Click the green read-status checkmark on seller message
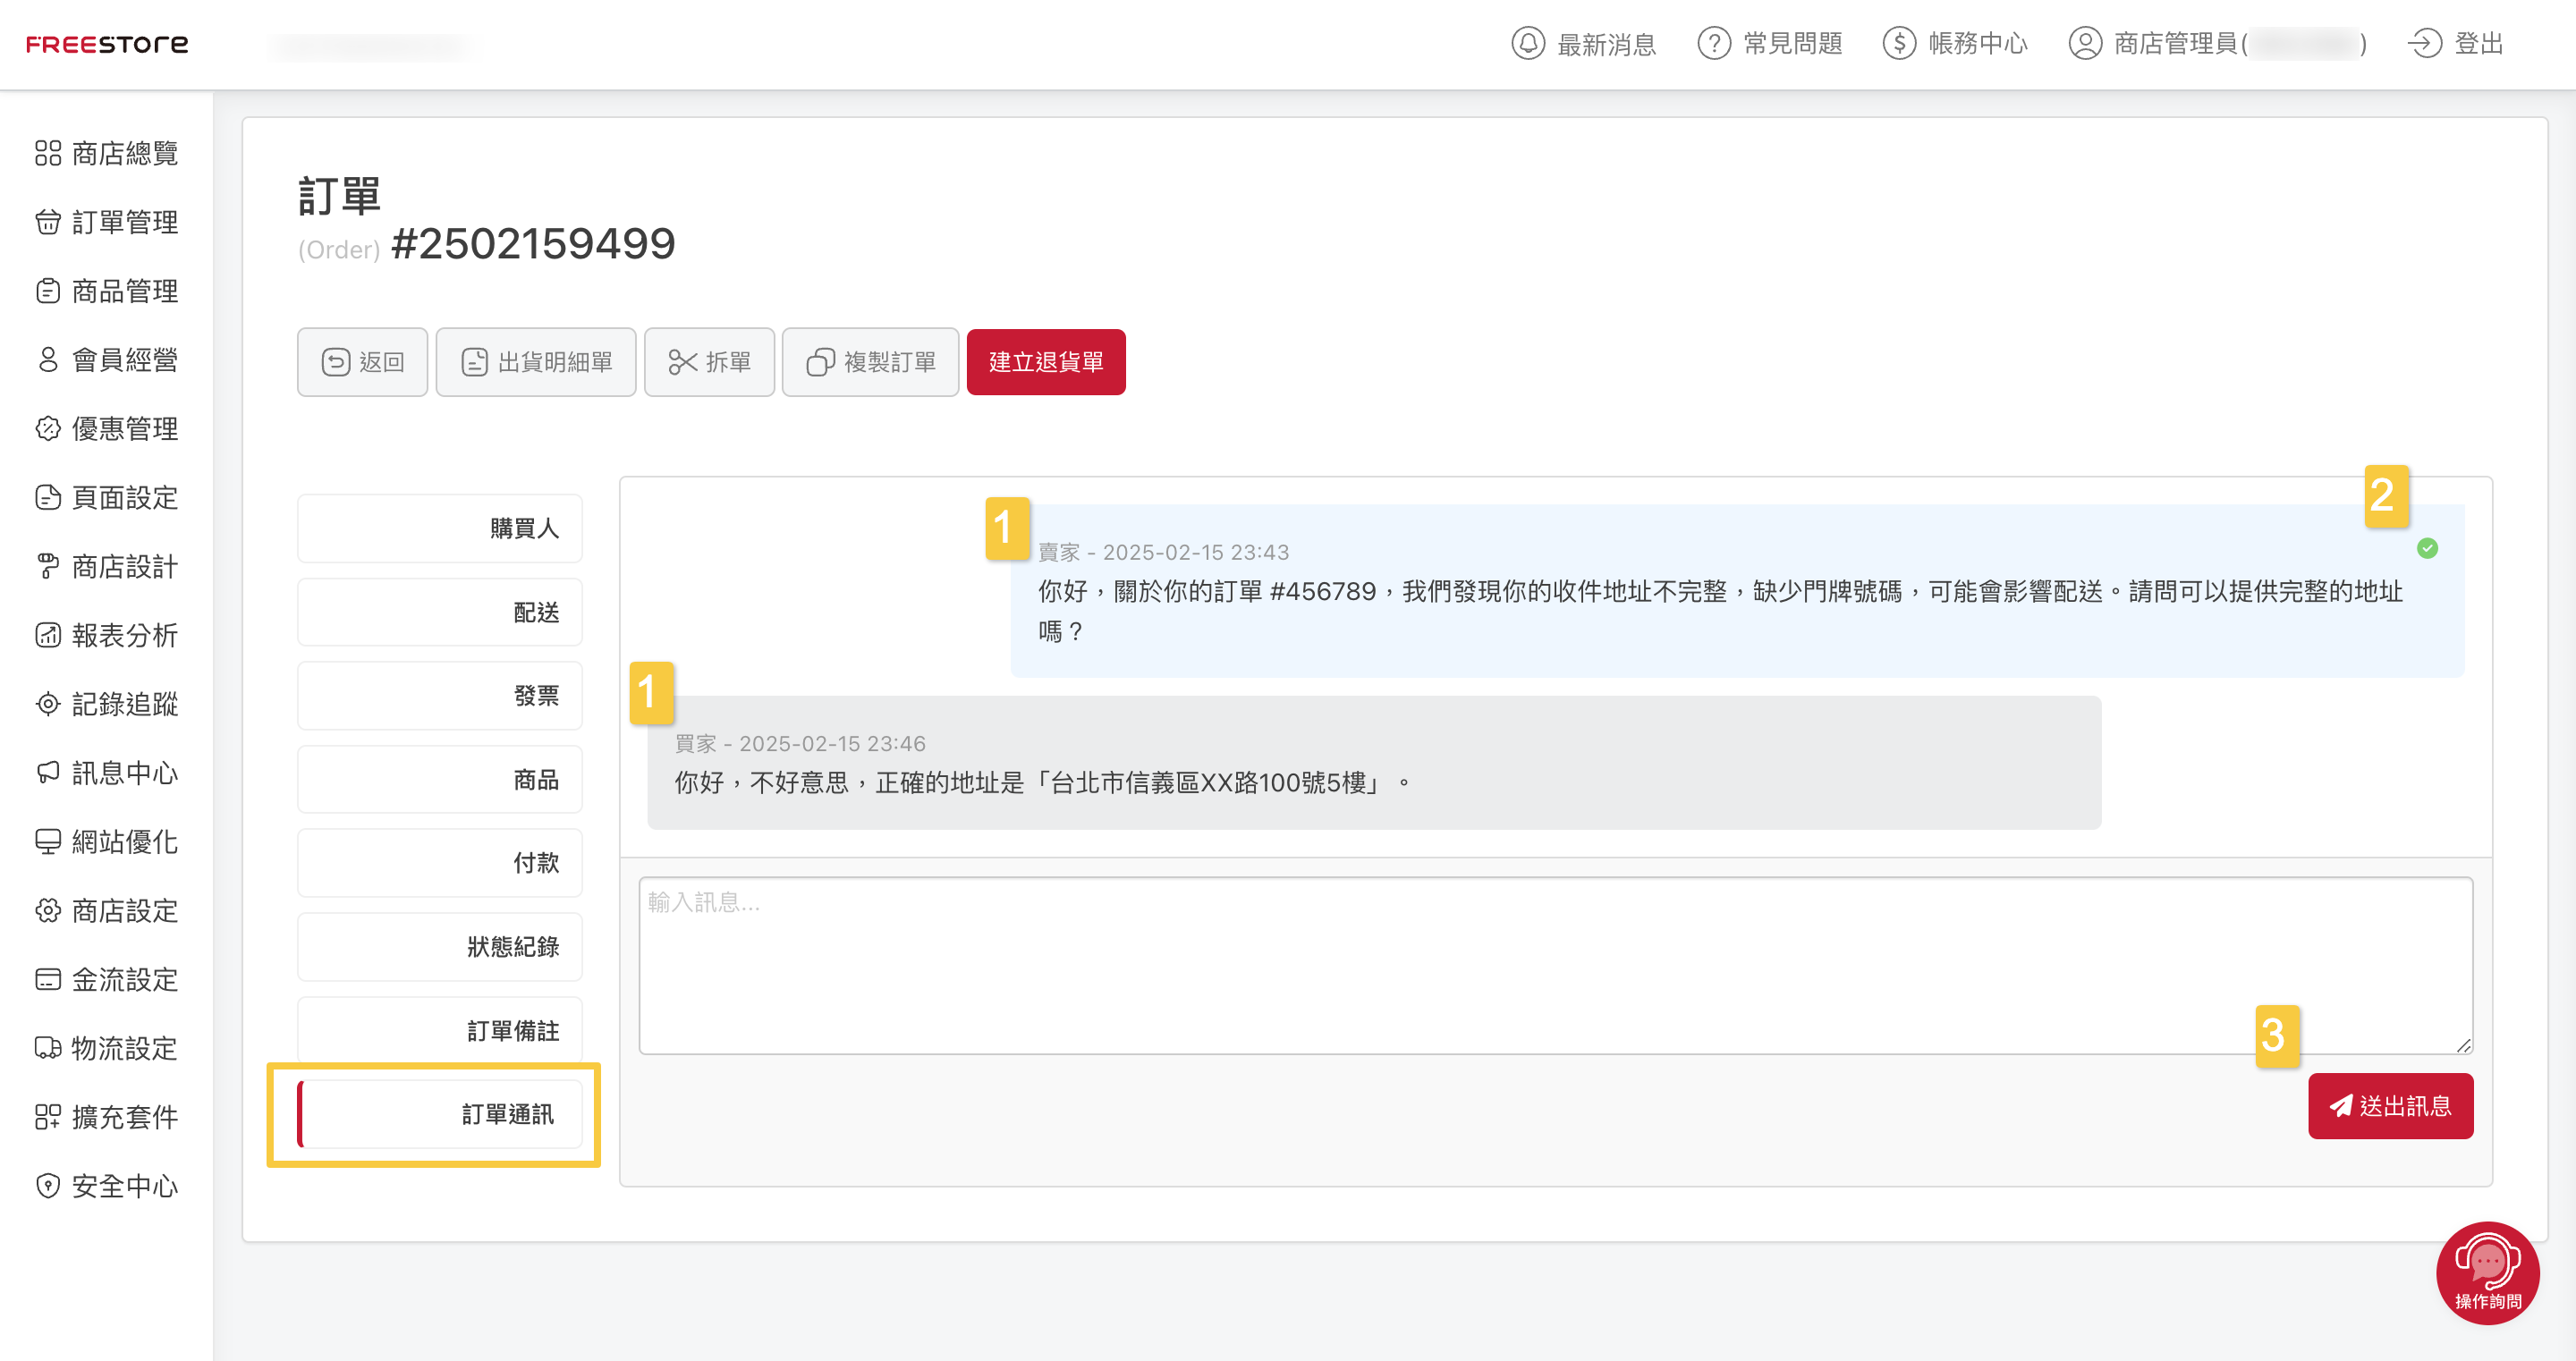 coord(2427,548)
